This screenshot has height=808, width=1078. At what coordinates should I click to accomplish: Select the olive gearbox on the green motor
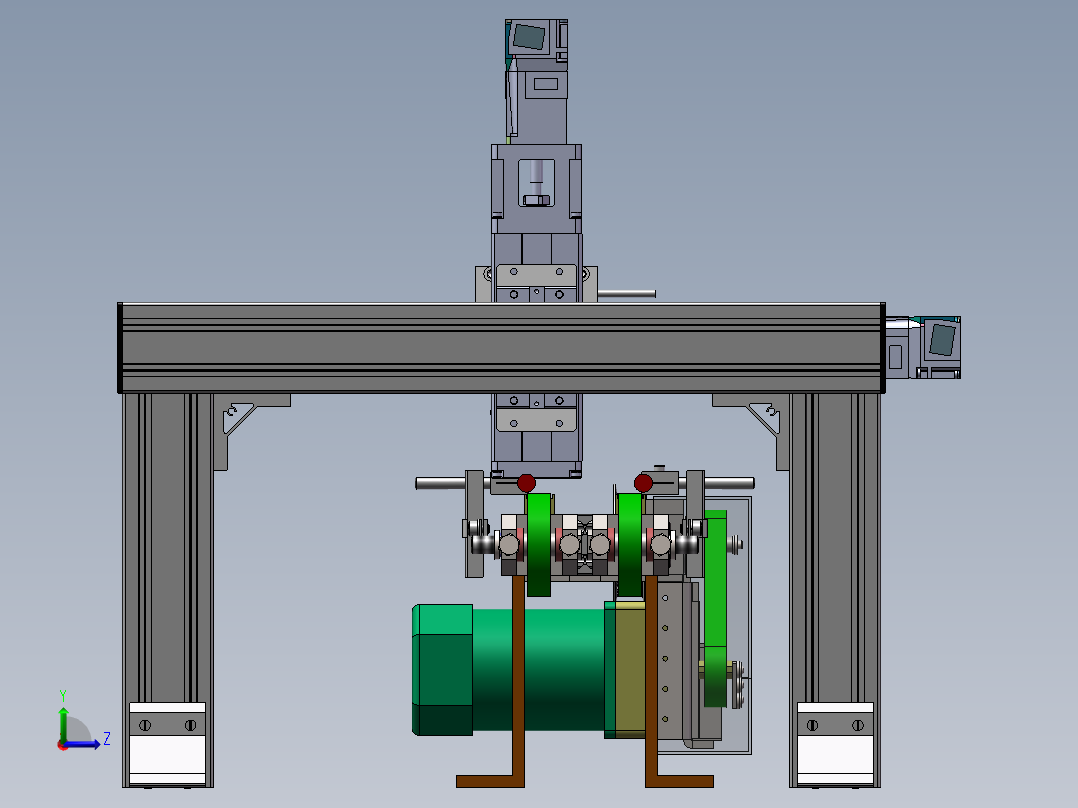tap(630, 669)
